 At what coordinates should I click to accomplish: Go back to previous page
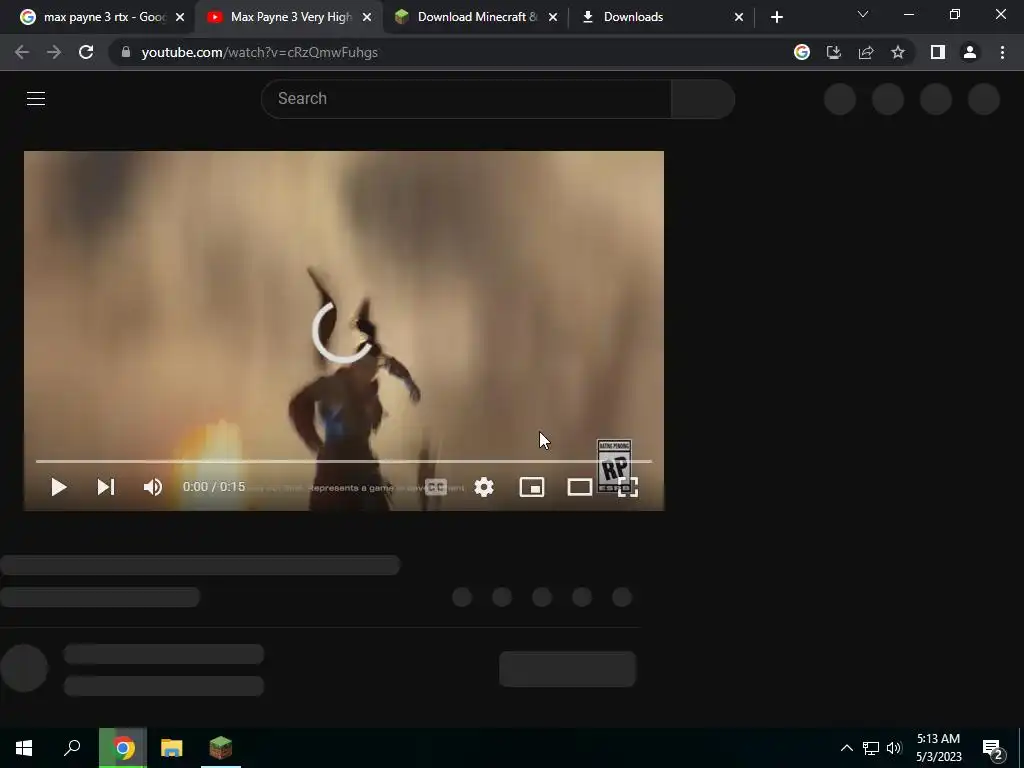coord(22,52)
